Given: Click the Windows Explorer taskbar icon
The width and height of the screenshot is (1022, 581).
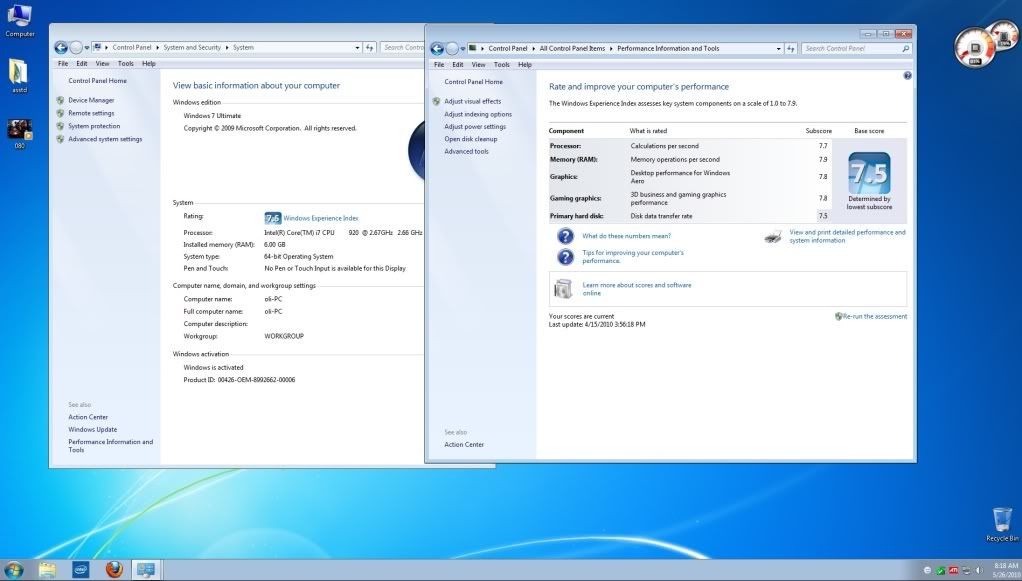Looking at the screenshot, I should point(47,569).
